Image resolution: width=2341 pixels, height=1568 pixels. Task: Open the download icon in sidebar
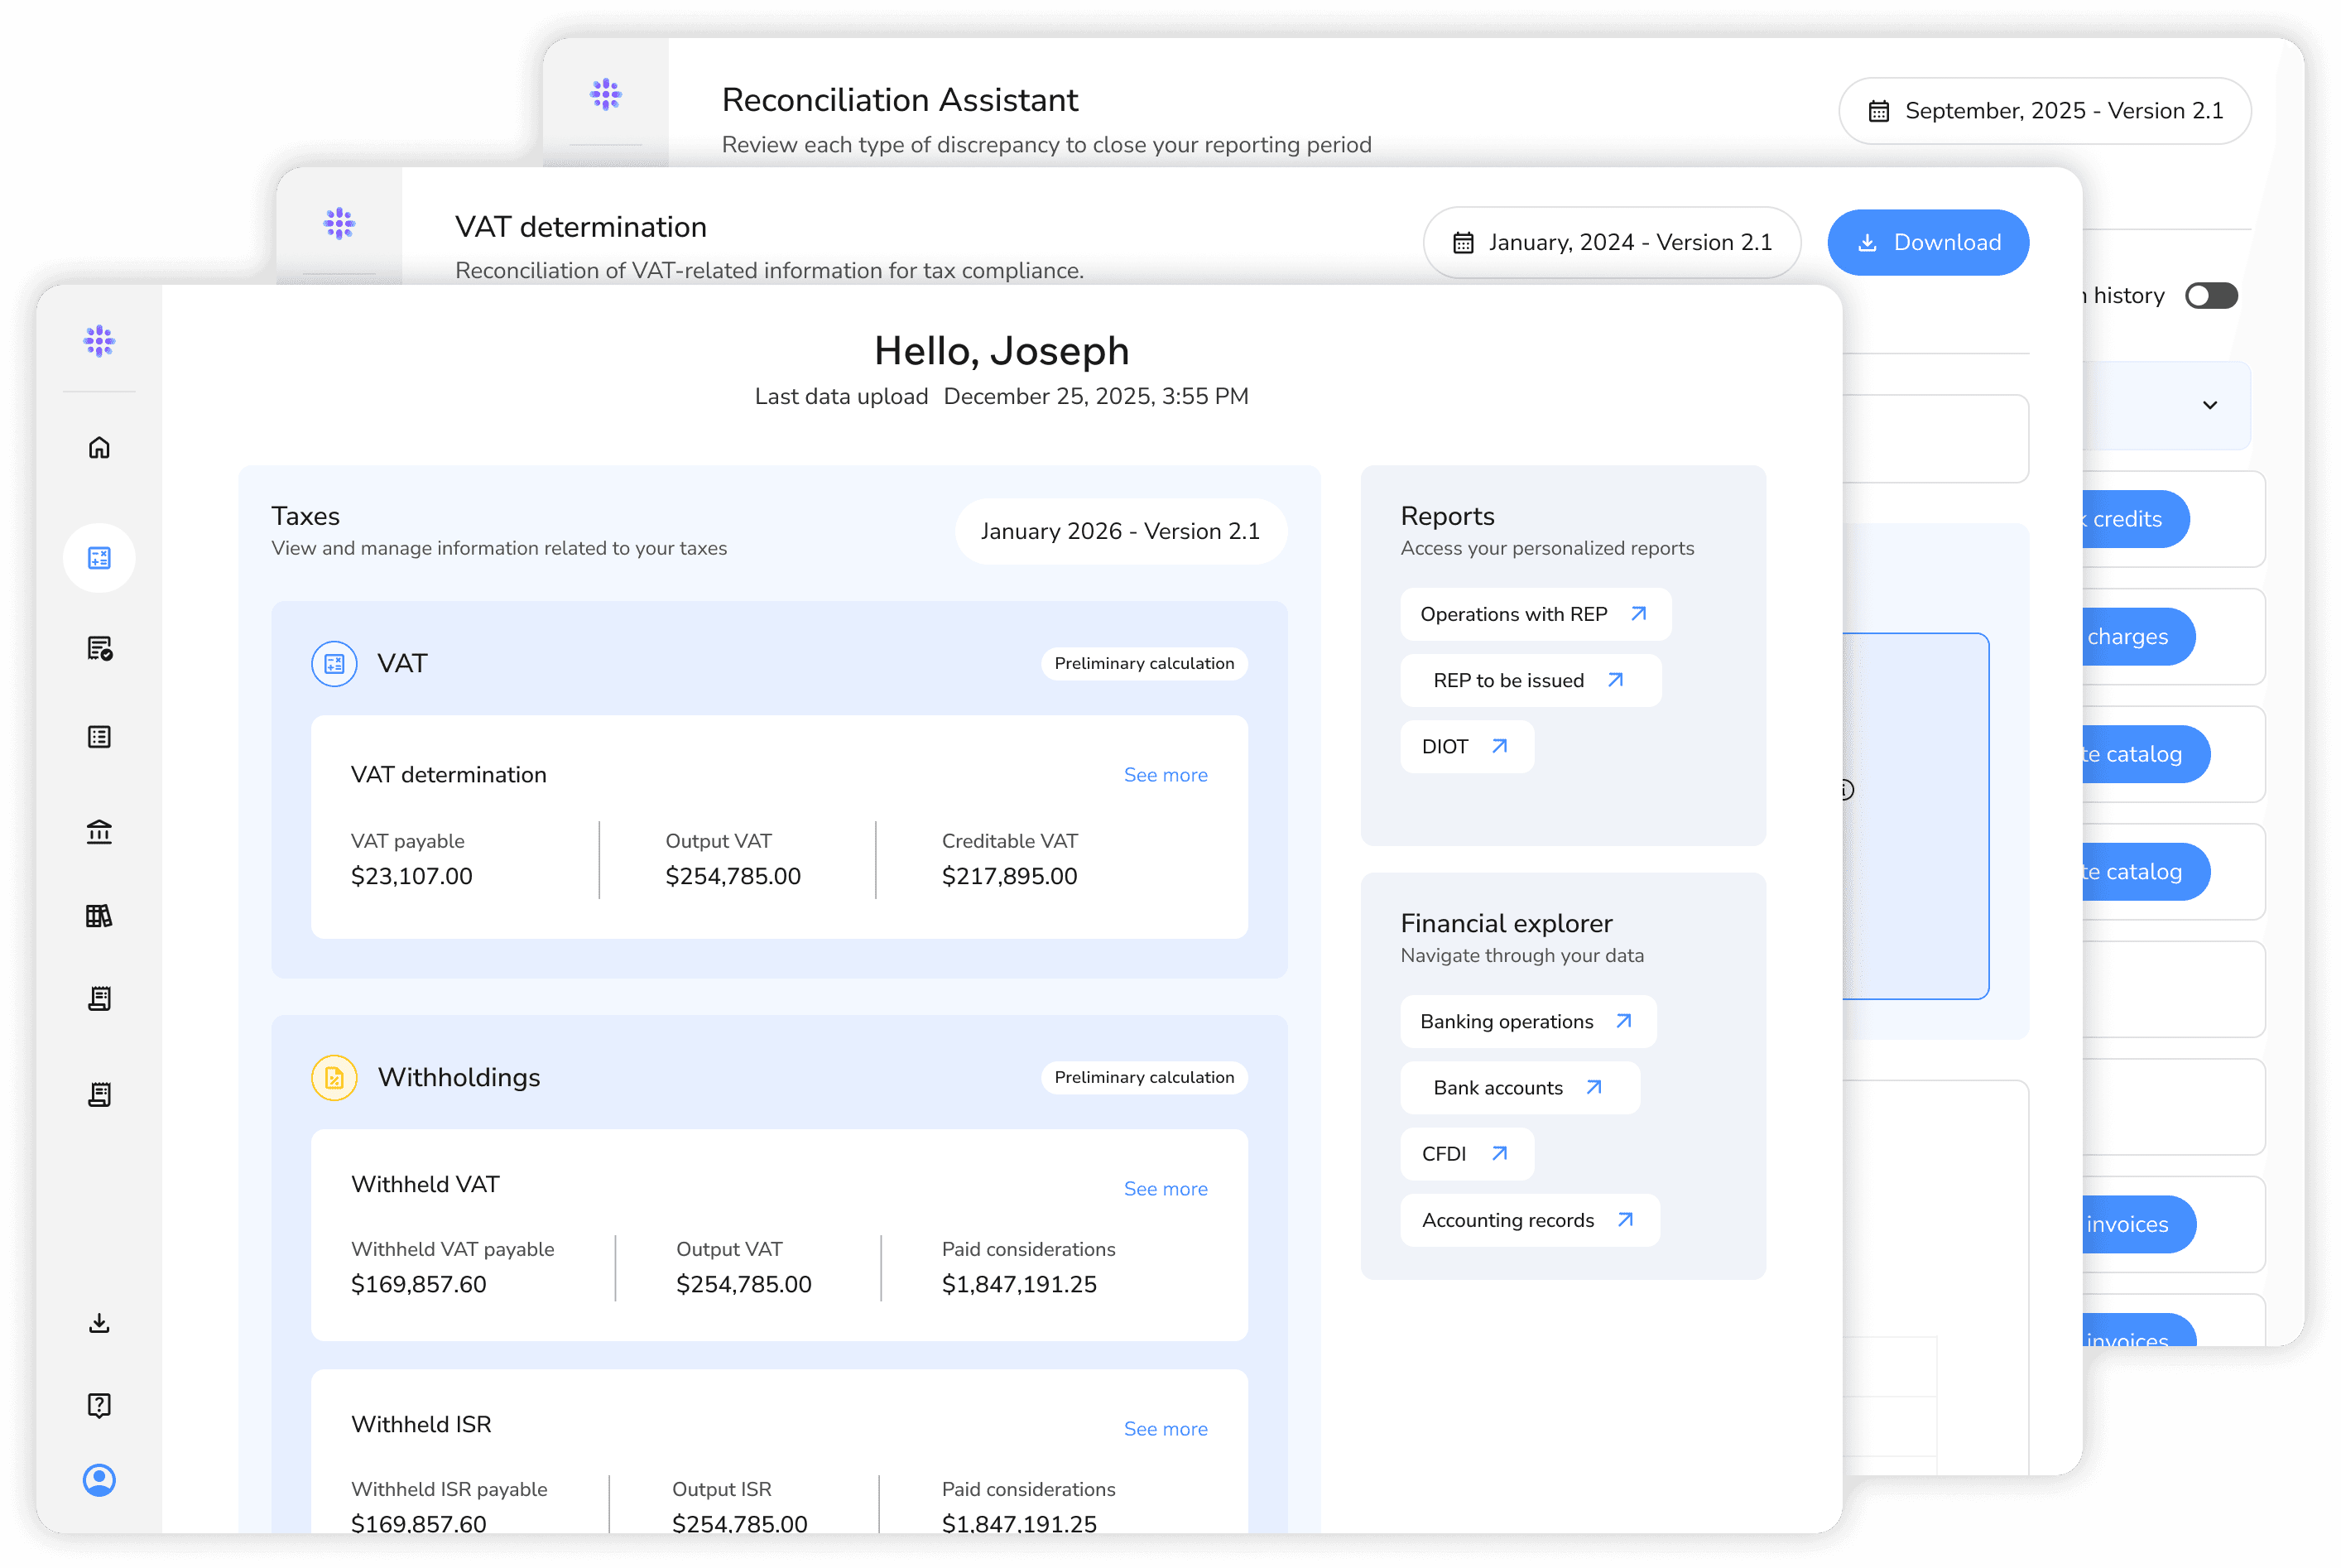(x=99, y=1323)
